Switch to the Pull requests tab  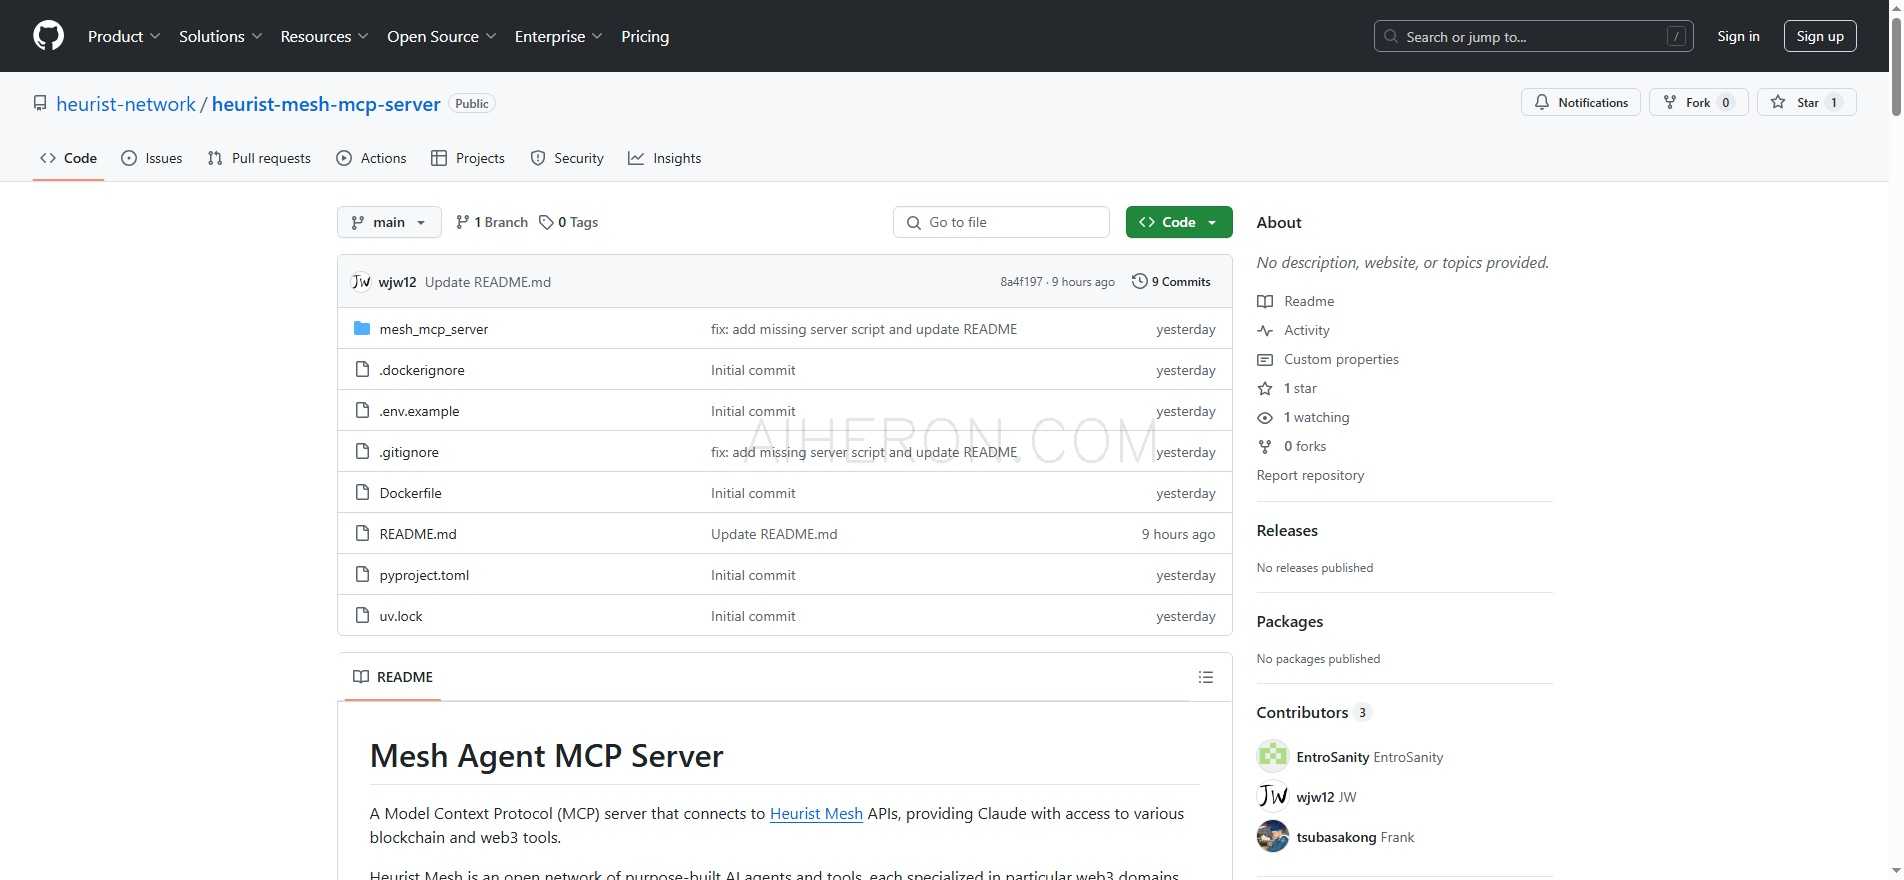(259, 158)
